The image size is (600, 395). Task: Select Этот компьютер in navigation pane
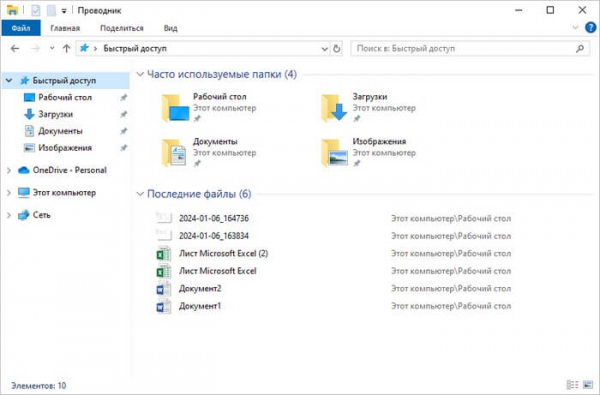click(64, 193)
